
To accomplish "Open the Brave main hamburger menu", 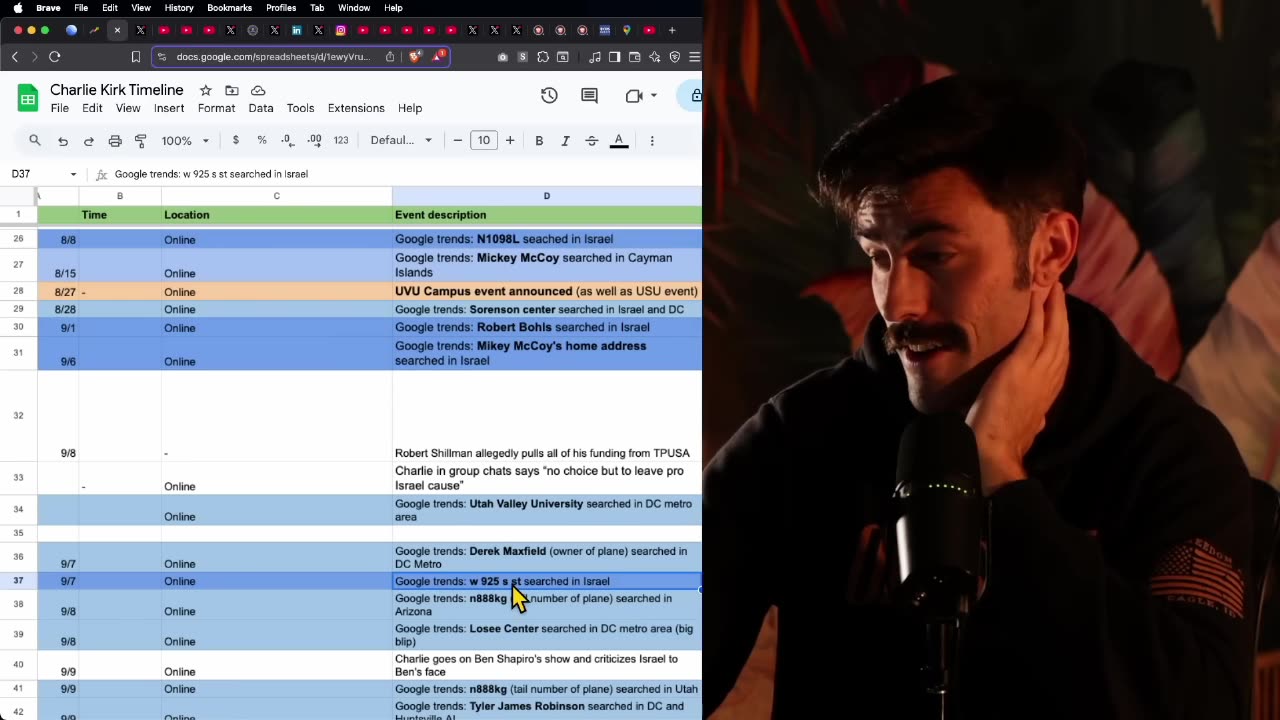I will pos(695,57).
